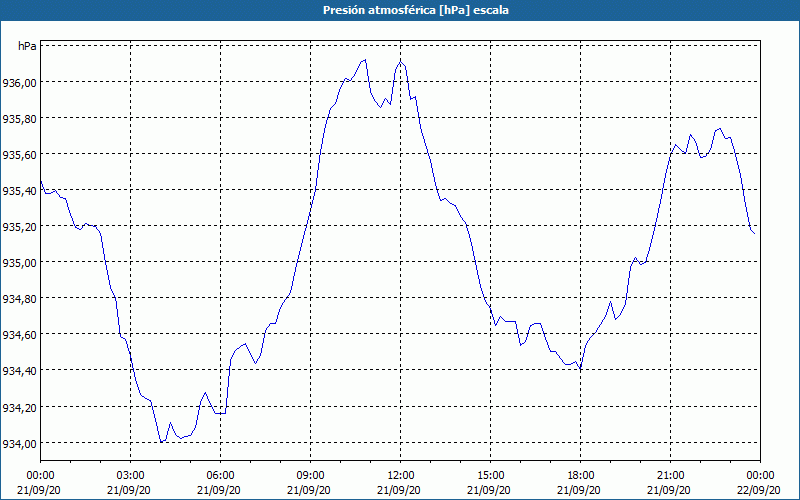Select the 21:00 time axis marker
This screenshot has height=500, width=800.
point(670,476)
